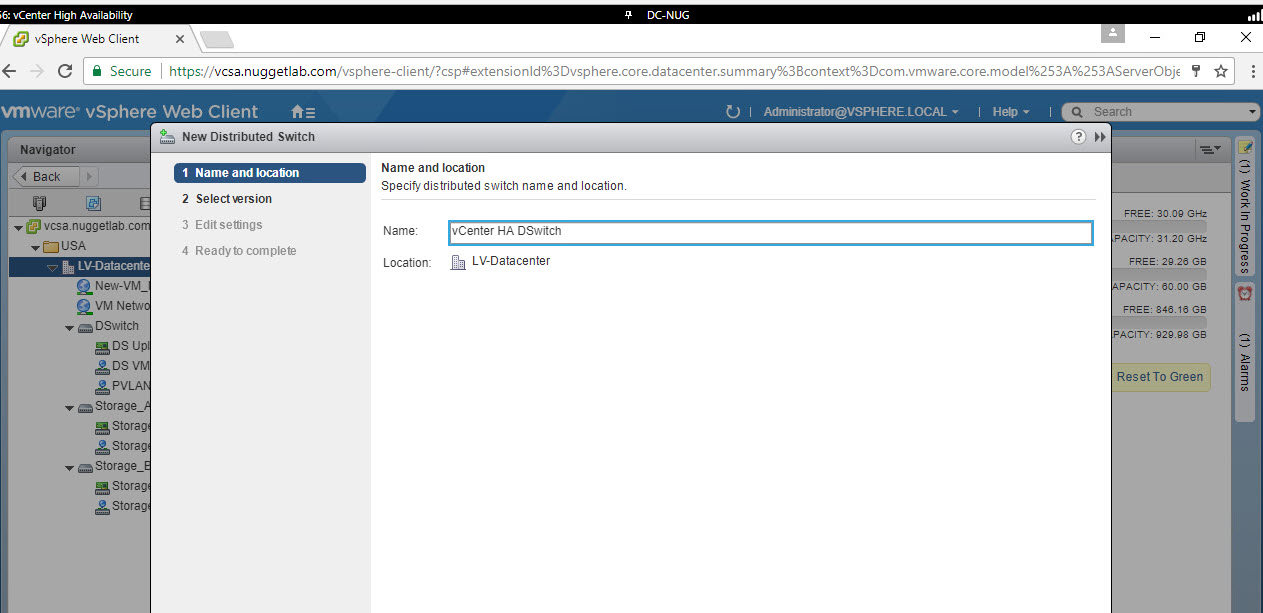Click the navigator Back button

point(41,176)
